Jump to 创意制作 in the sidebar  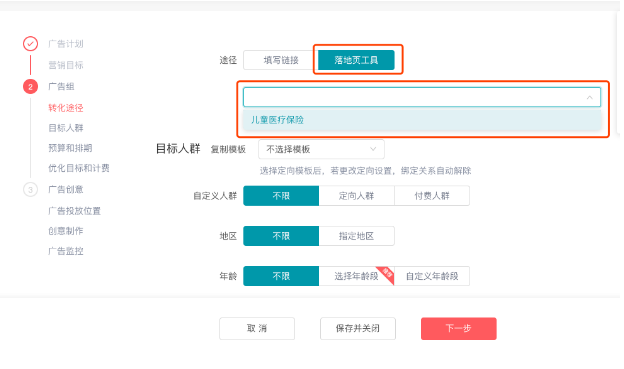(66, 231)
